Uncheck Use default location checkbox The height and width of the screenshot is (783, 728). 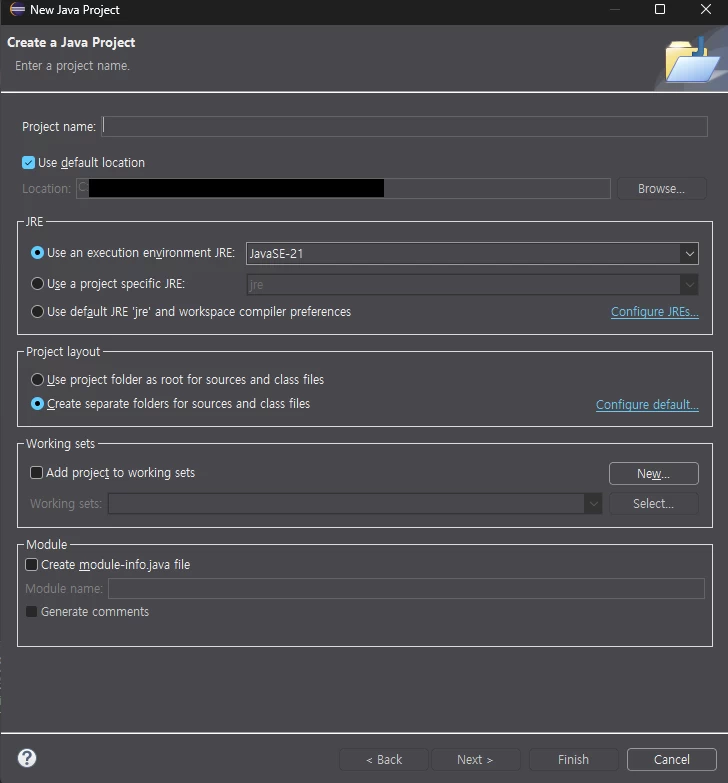coord(28,162)
